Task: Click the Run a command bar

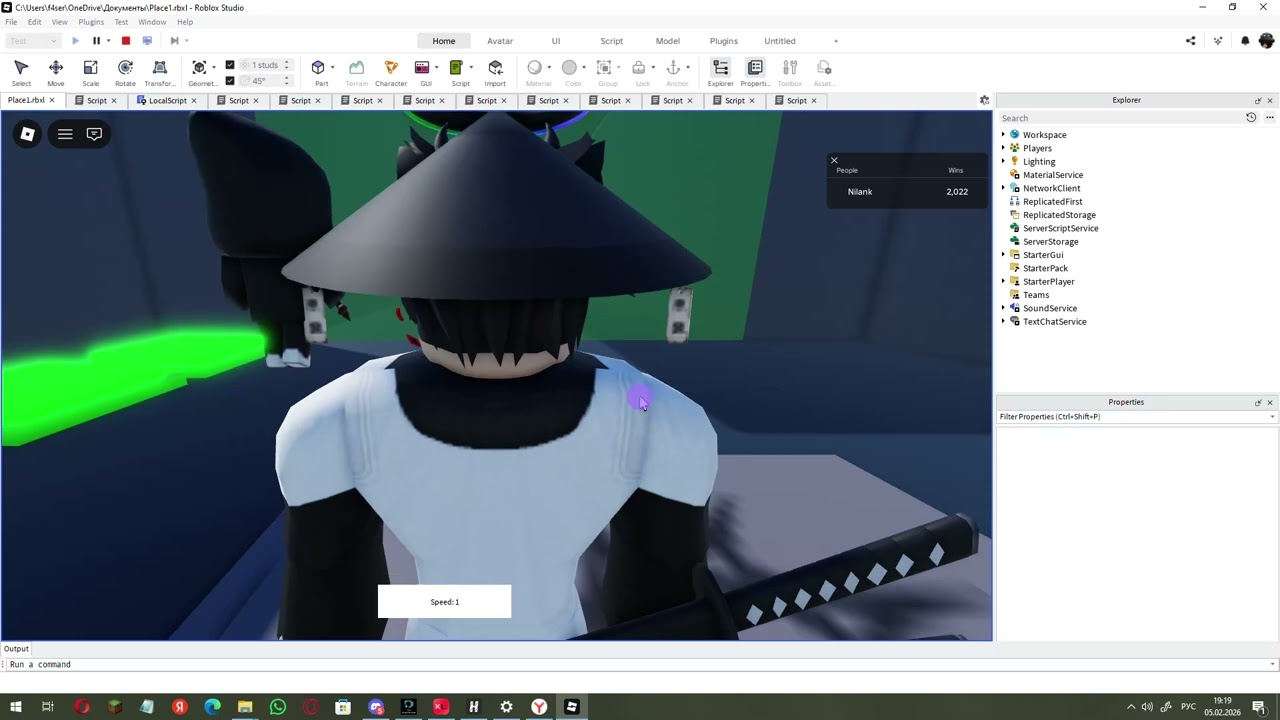Action: click(x=640, y=664)
